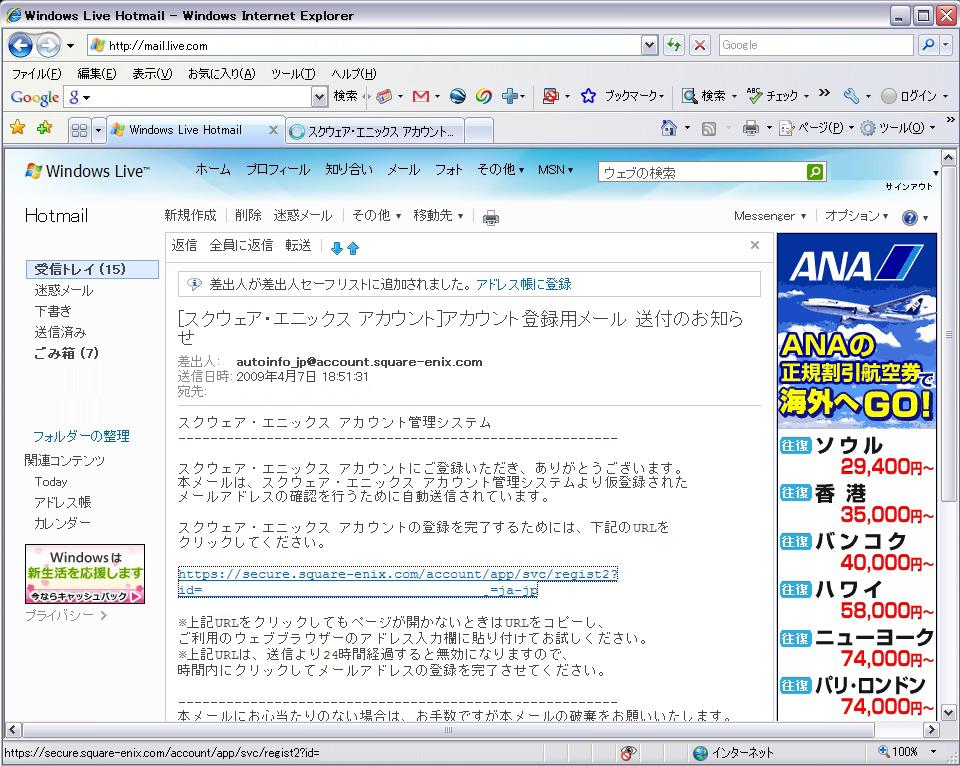This screenshot has height=766, width=960.
Task: Open Quick Tabs view icon
Action: tap(79, 130)
